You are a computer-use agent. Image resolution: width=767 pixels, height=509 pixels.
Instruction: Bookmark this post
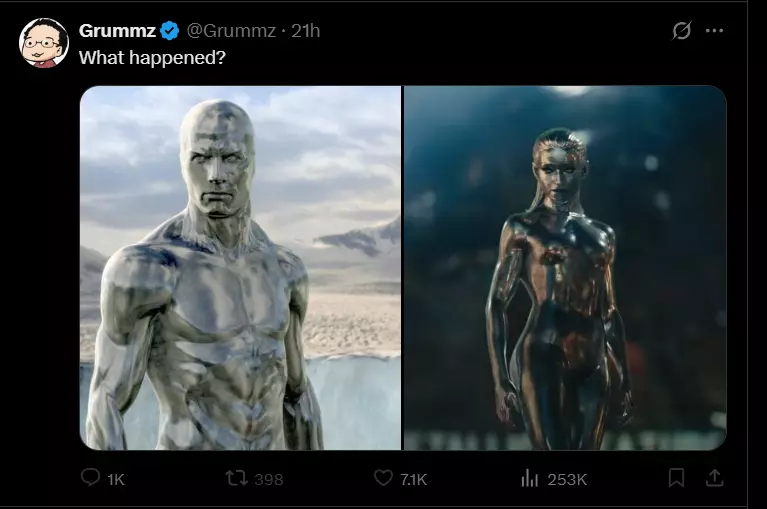pyautogui.click(x=676, y=479)
